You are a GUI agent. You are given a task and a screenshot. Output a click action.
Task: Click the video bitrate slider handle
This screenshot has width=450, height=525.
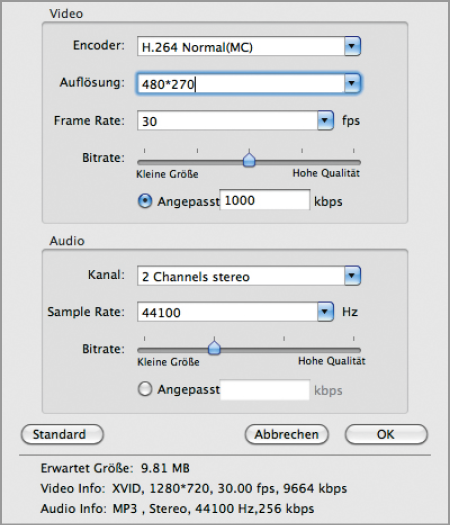point(249,160)
